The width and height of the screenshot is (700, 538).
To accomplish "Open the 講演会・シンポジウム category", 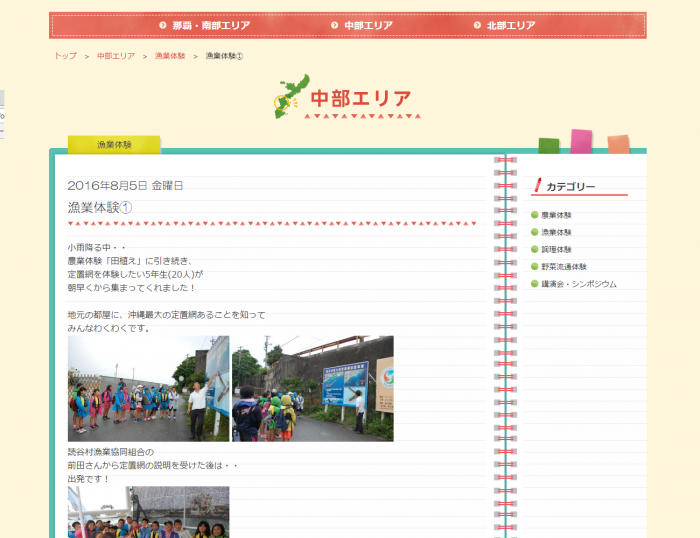I will click(x=579, y=284).
